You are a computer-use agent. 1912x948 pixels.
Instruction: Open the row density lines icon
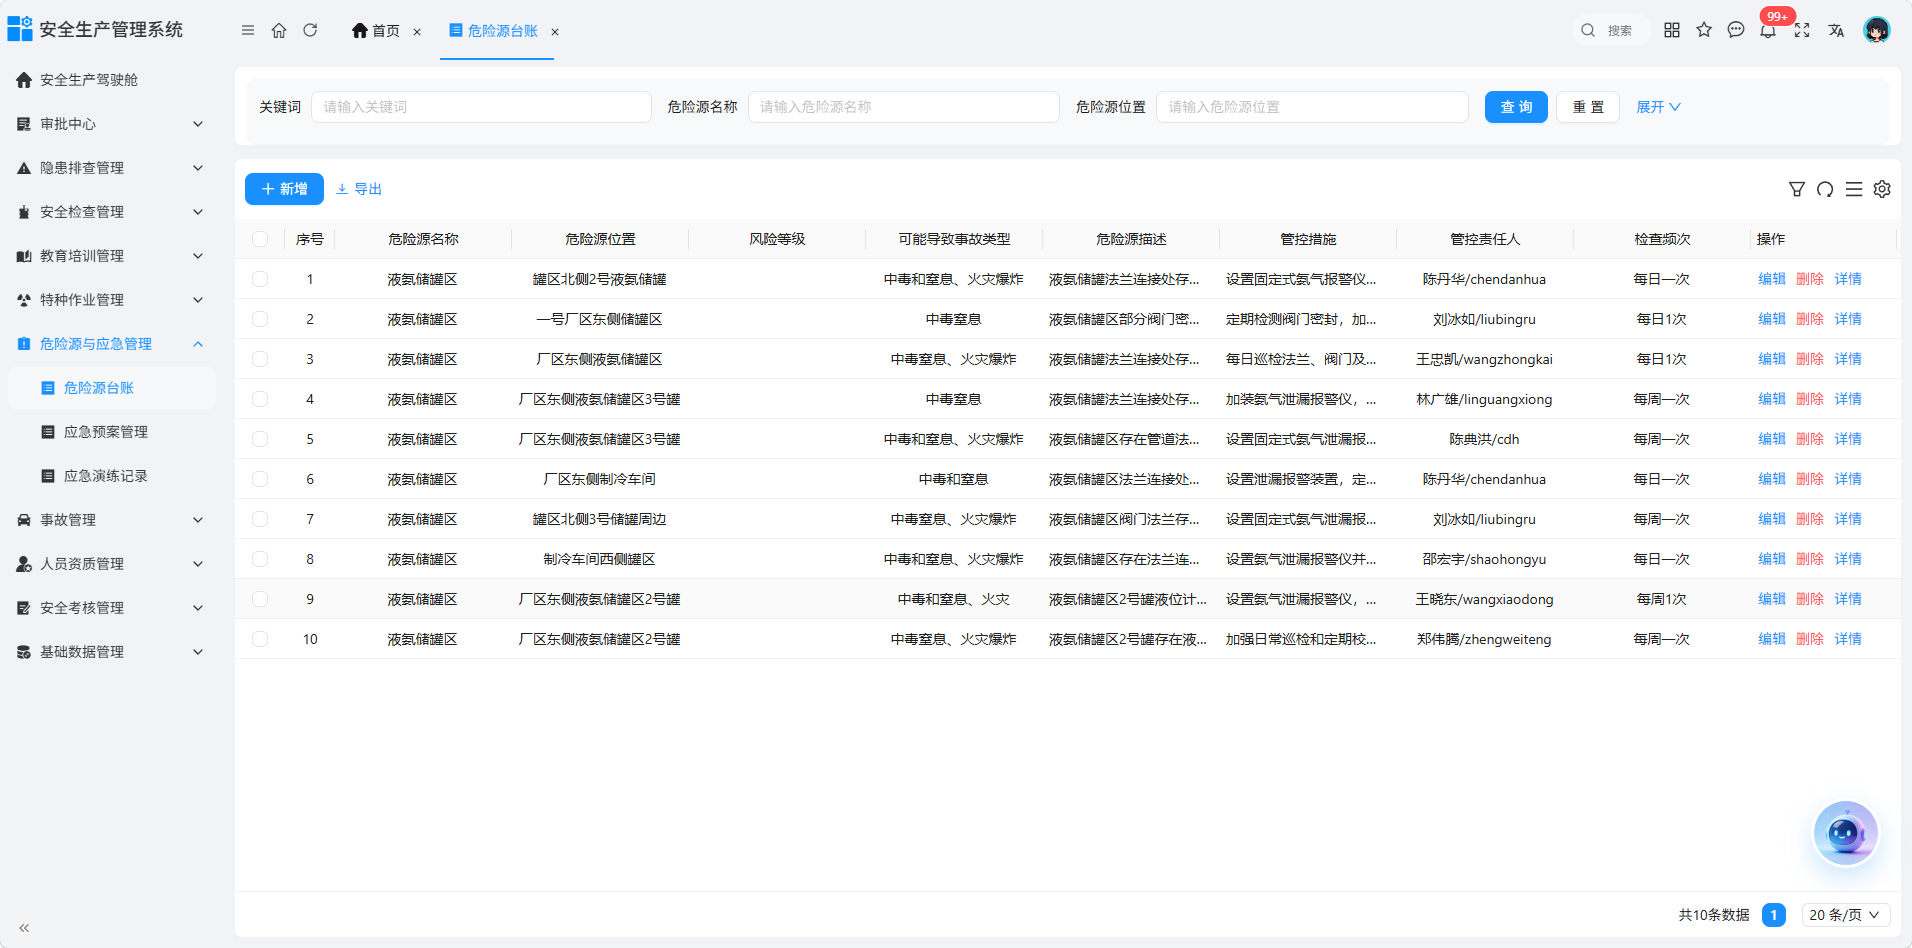1854,189
